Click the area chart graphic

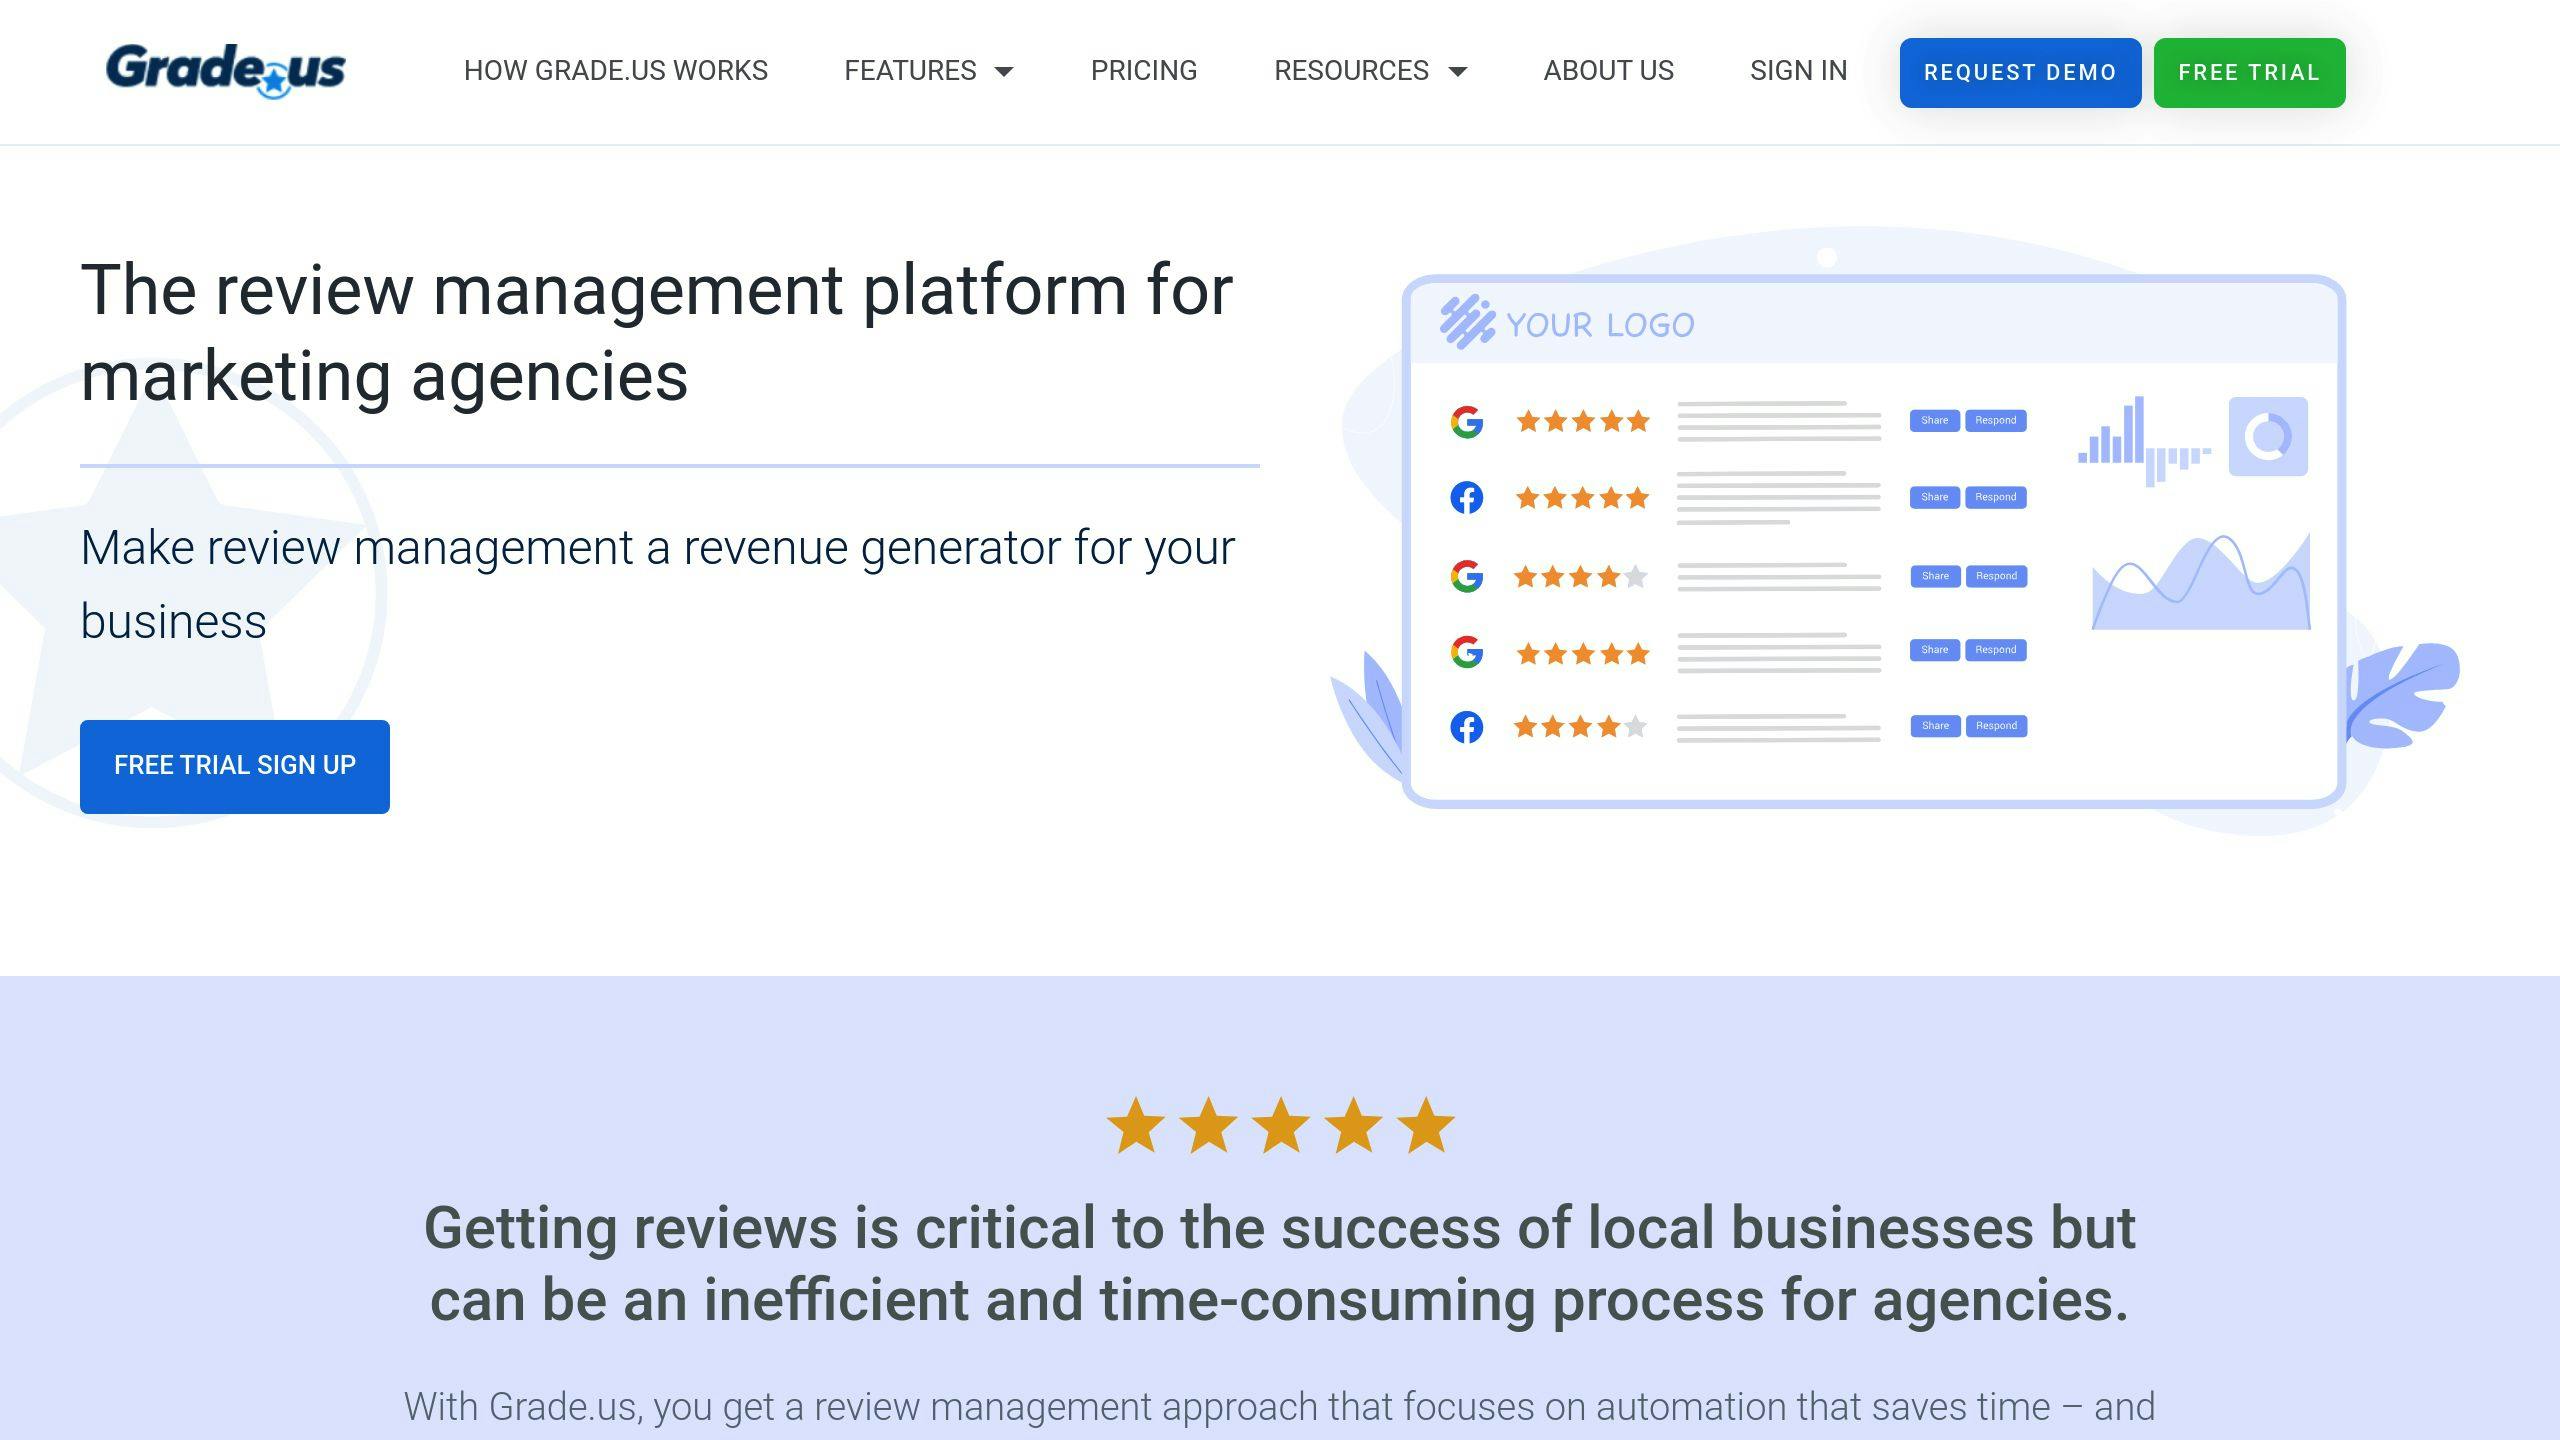tap(2201, 581)
